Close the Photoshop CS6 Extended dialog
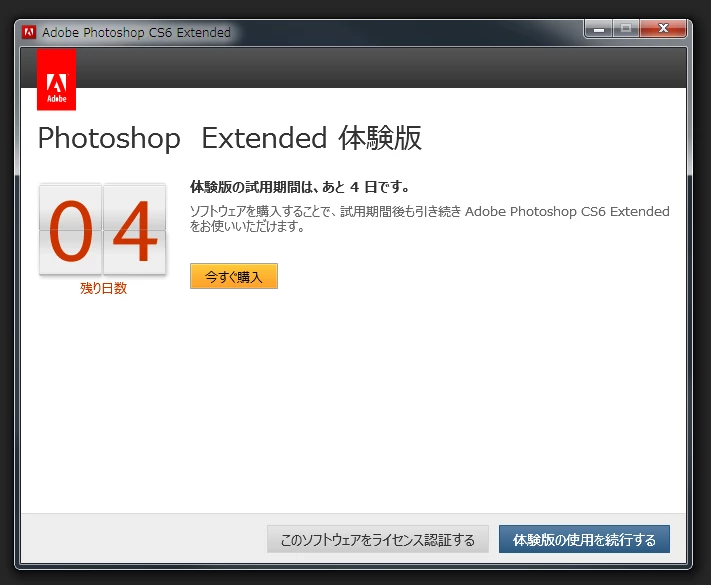 pos(663,29)
